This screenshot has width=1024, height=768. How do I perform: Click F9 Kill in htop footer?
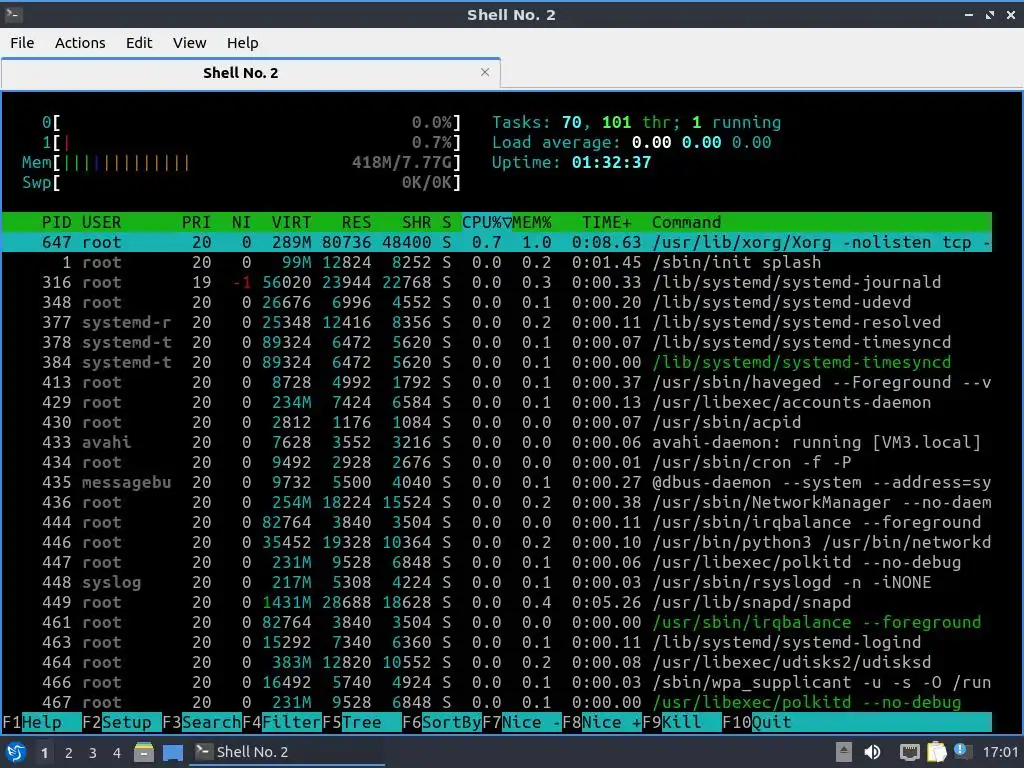pos(682,722)
